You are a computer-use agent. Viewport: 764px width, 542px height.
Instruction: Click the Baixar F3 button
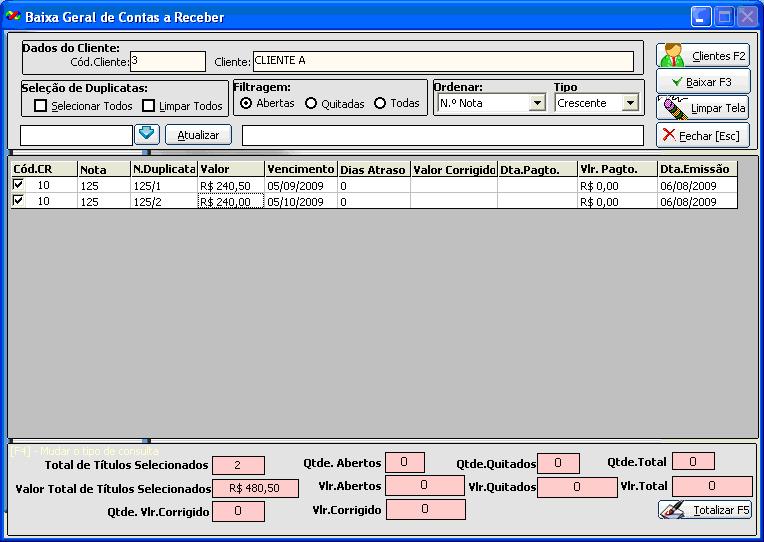703,82
